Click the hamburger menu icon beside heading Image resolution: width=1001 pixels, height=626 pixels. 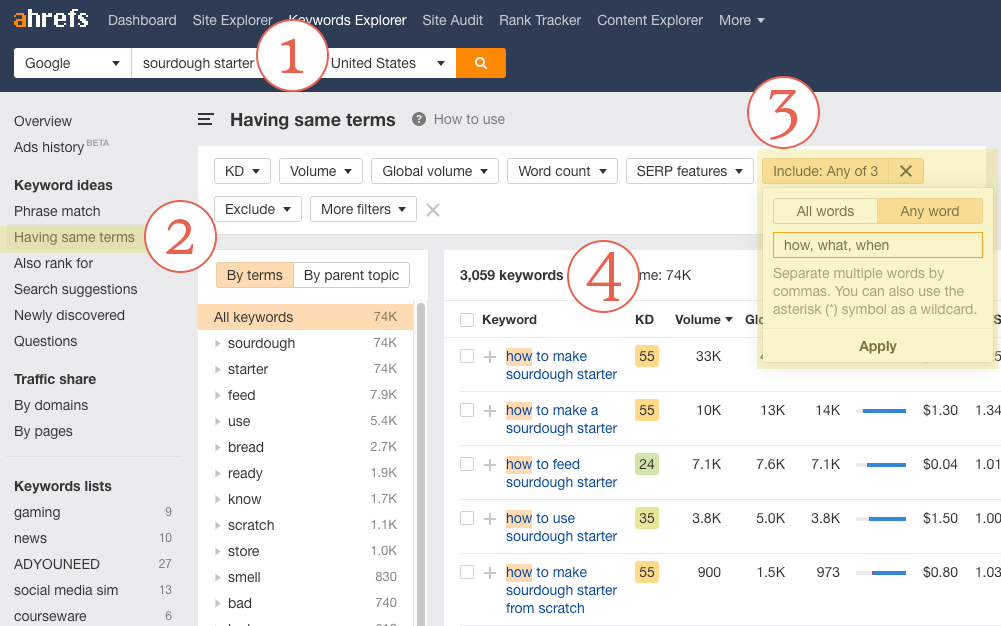pos(206,120)
